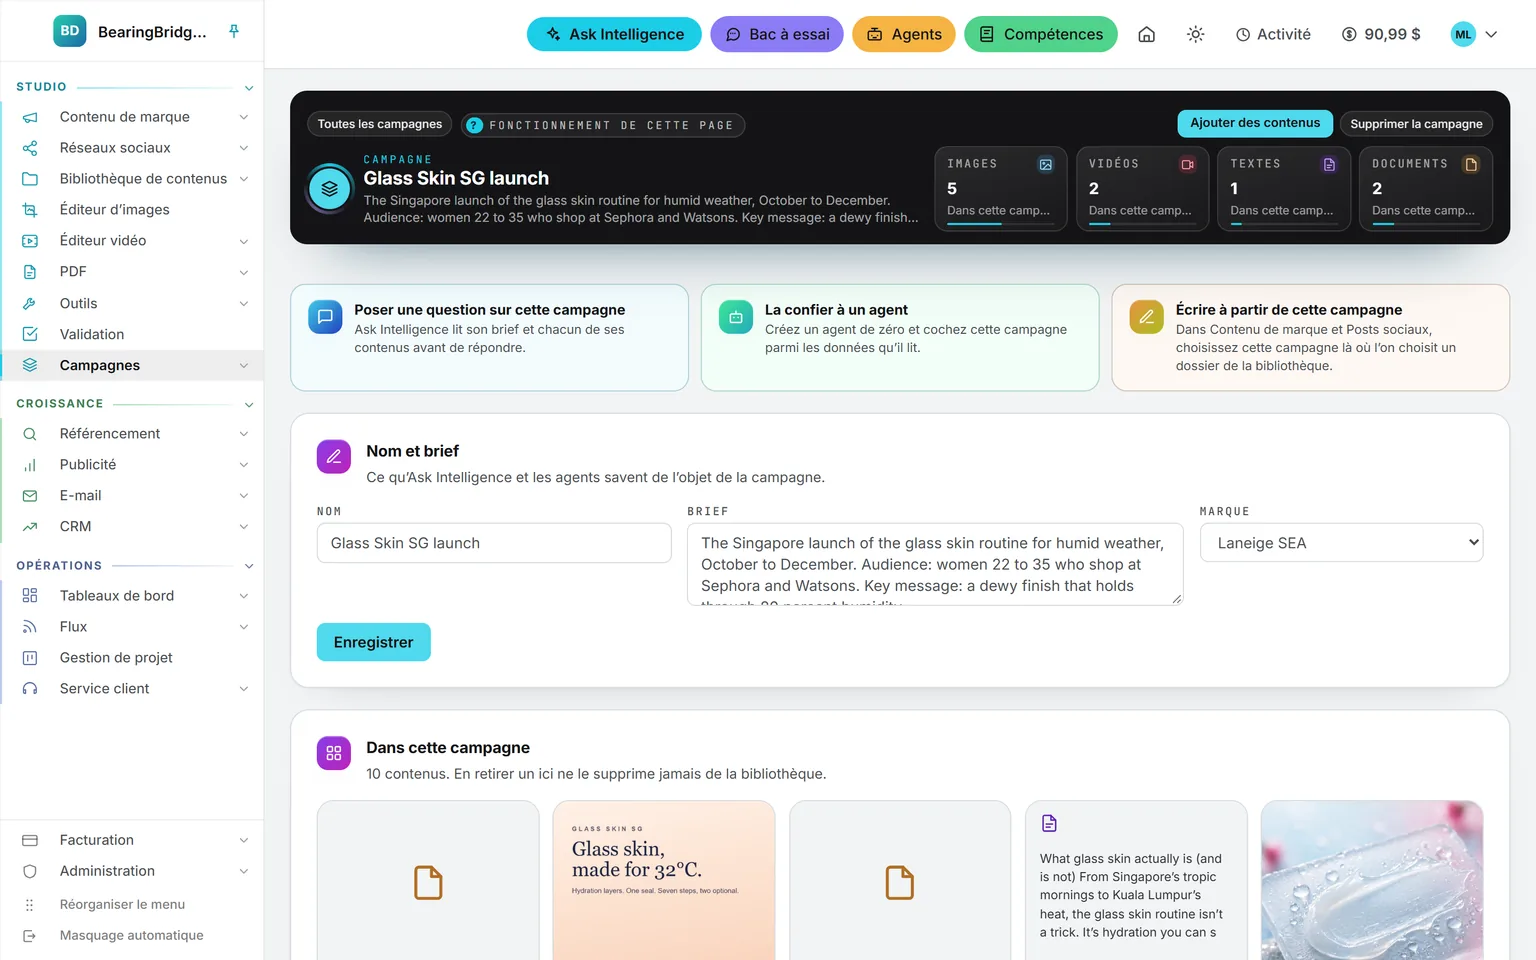The image size is (1536, 960).
Task: Click the Publicité bar chart icon
Action: 30,465
